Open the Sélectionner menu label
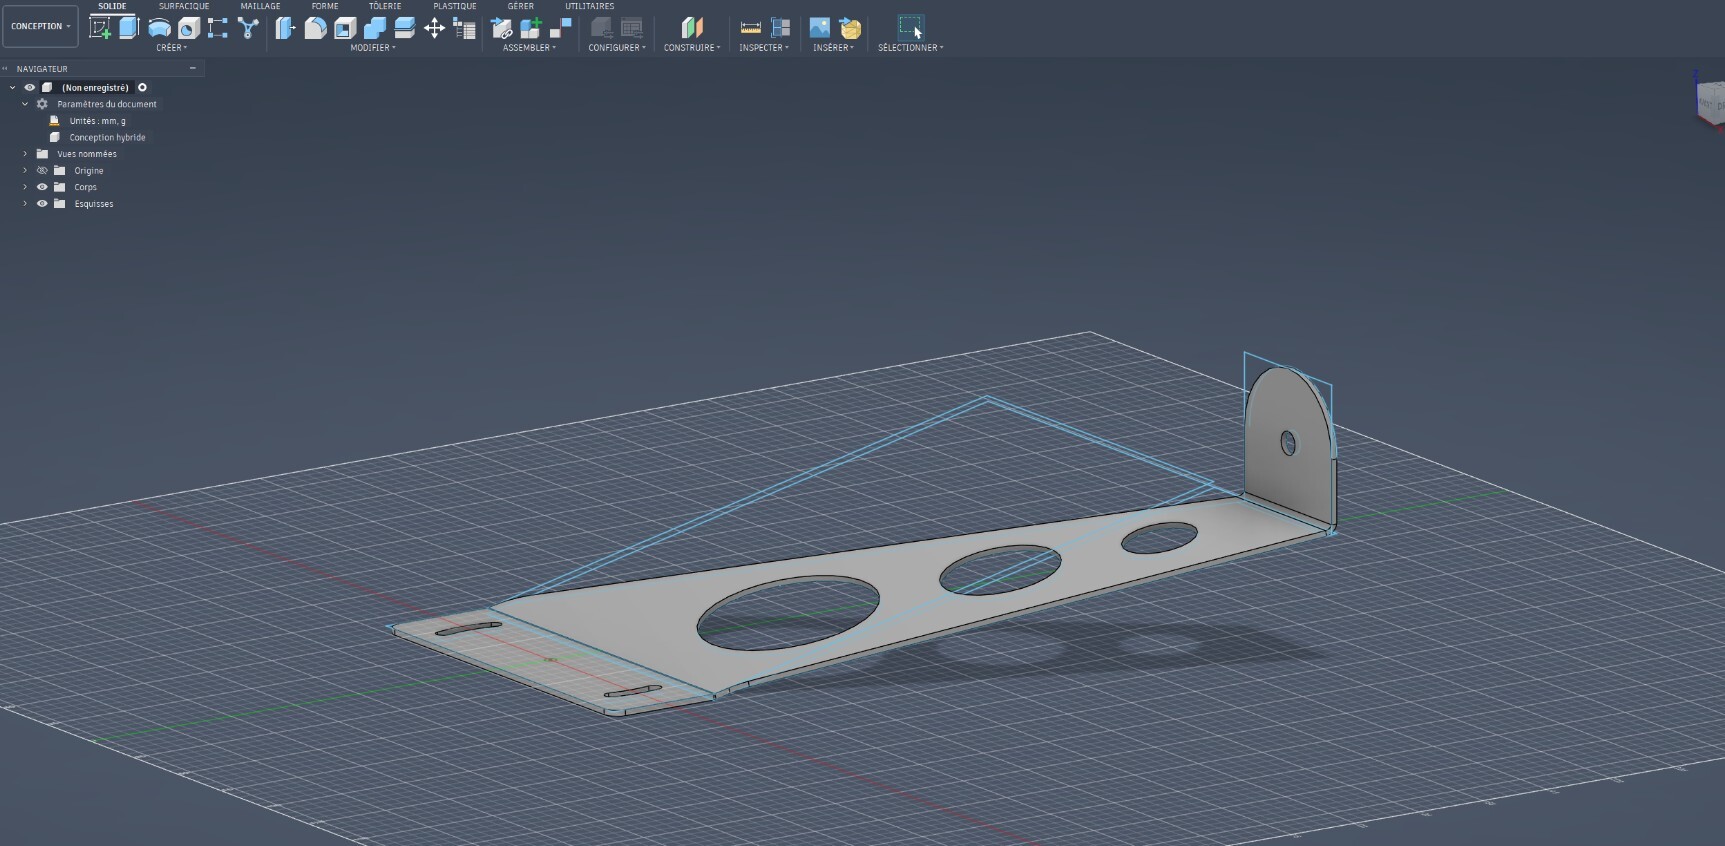Image resolution: width=1725 pixels, height=846 pixels. pyautogui.click(x=910, y=48)
